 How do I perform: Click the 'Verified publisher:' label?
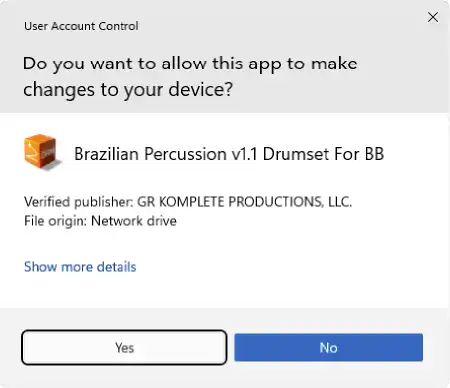click(x=79, y=202)
